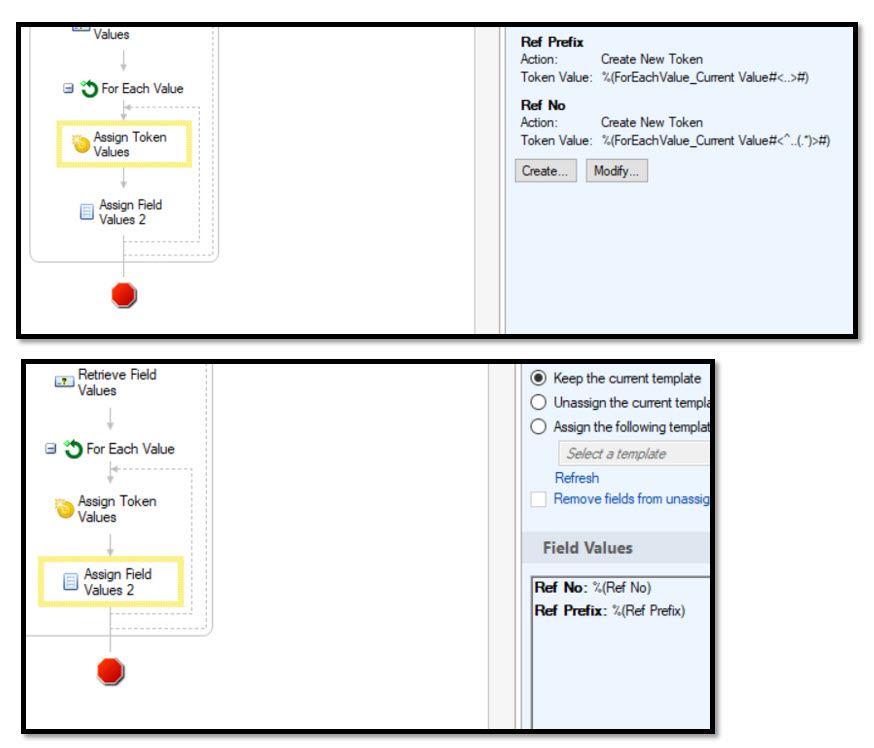Select Retrieve Field Values label in bottom workflow

[x=117, y=382]
